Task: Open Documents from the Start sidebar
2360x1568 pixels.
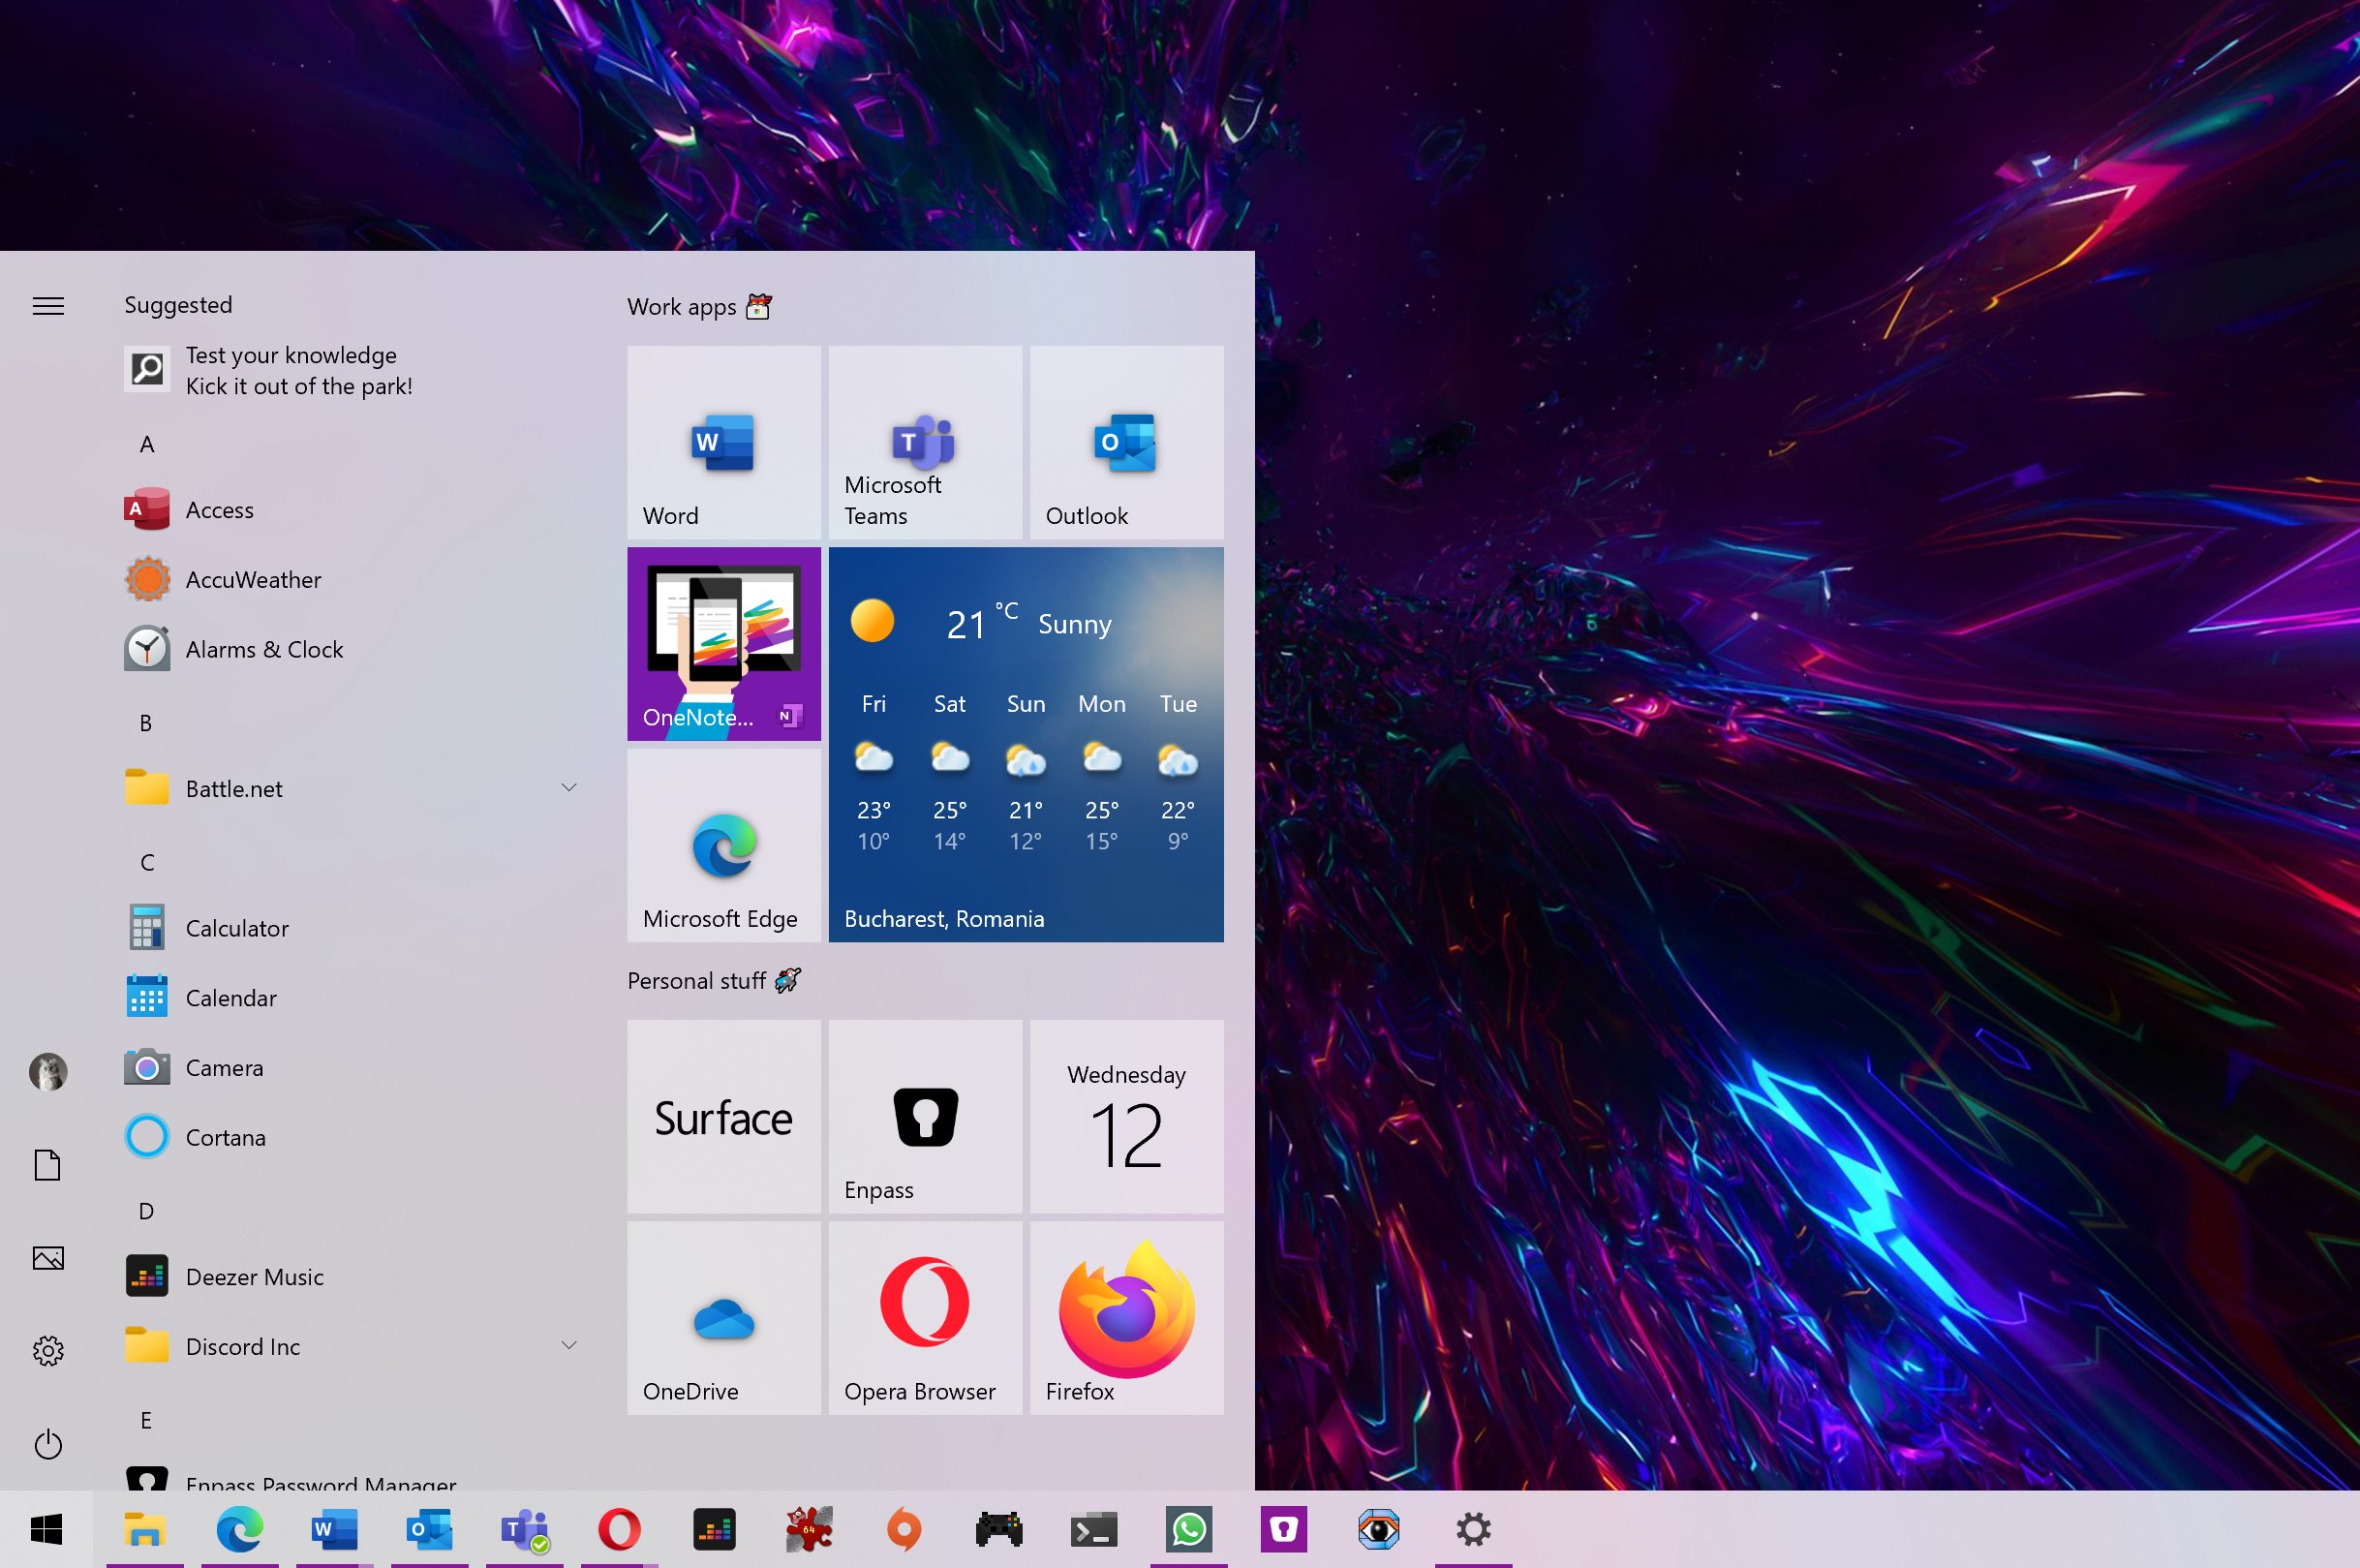Action: point(48,1165)
